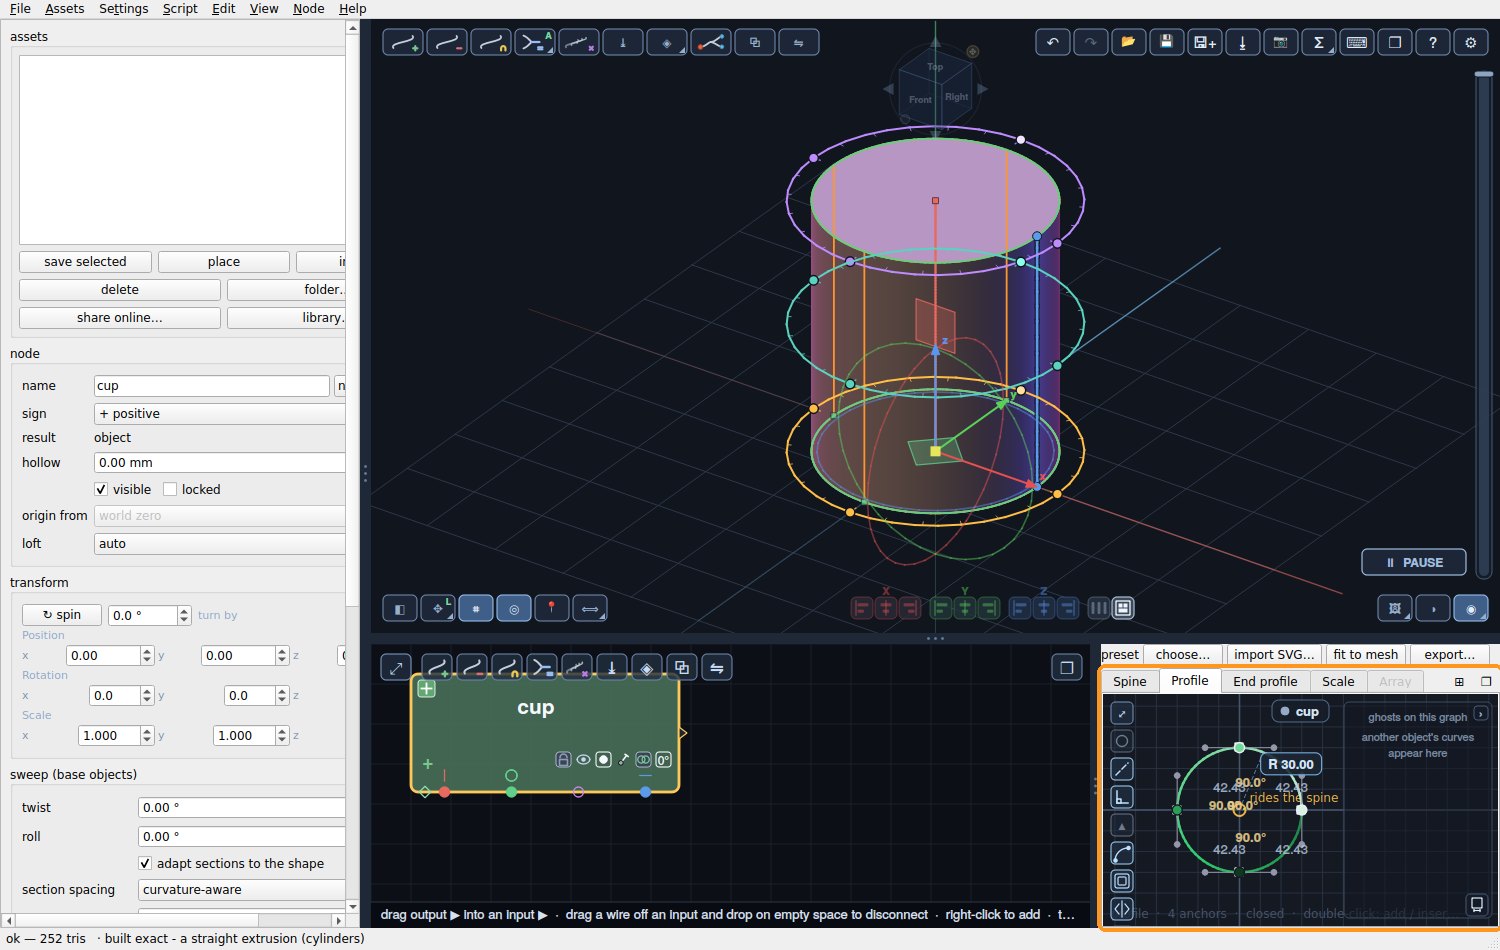Toggle the grid button in viewport bottom toolbar
Screen dimensions: 1500x950
[475, 608]
